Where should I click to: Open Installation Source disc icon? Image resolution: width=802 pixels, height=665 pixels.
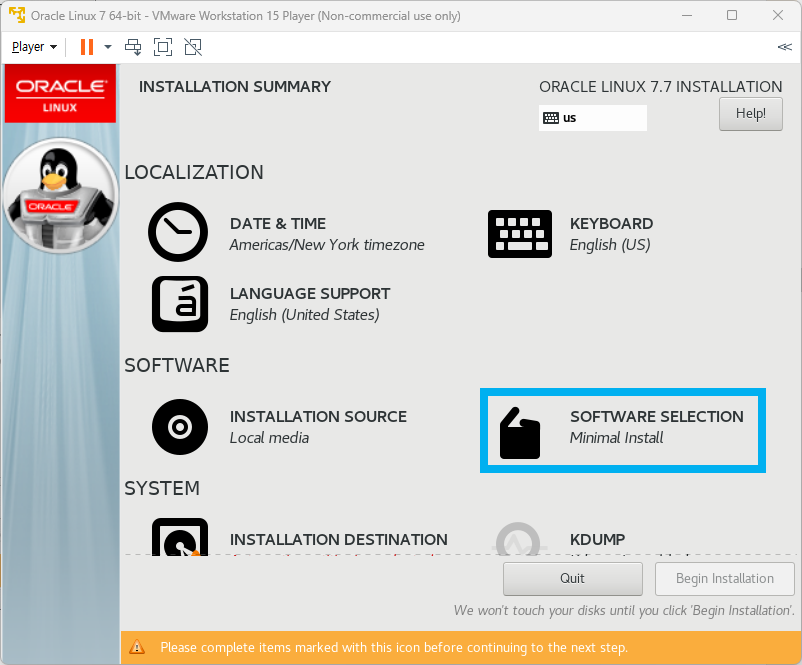click(180, 427)
